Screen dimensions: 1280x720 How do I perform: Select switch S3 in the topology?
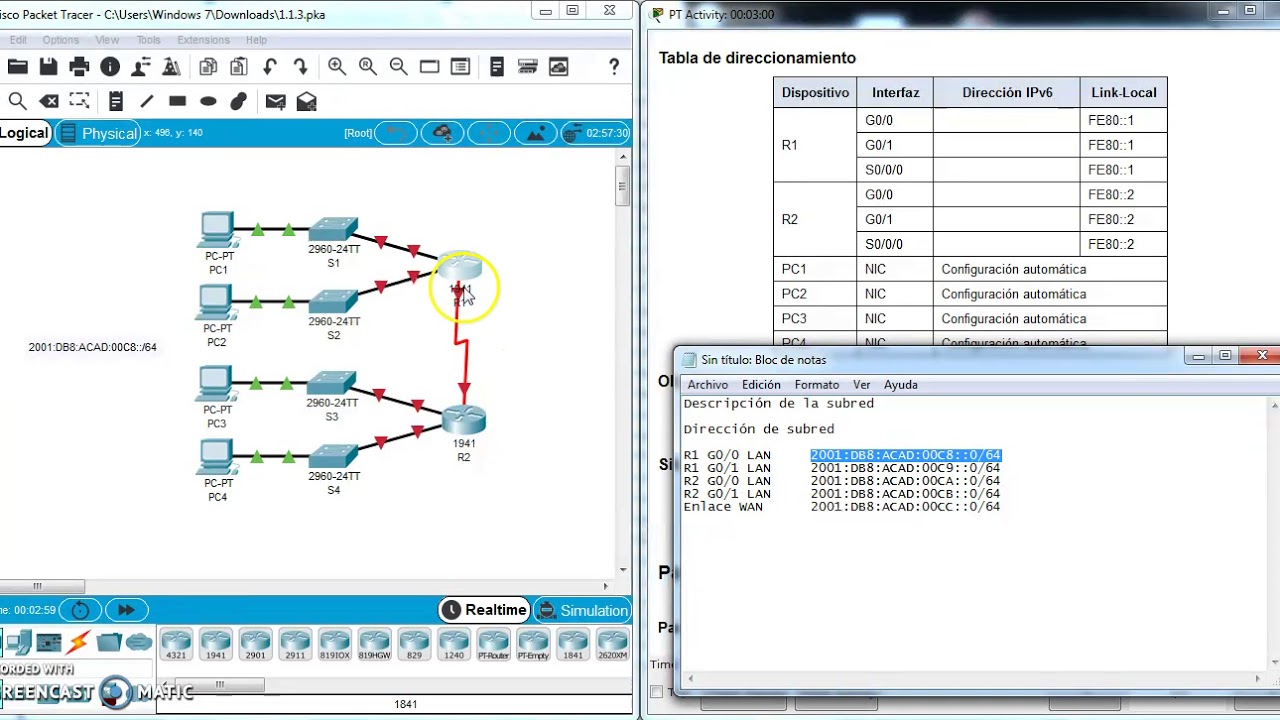331,383
